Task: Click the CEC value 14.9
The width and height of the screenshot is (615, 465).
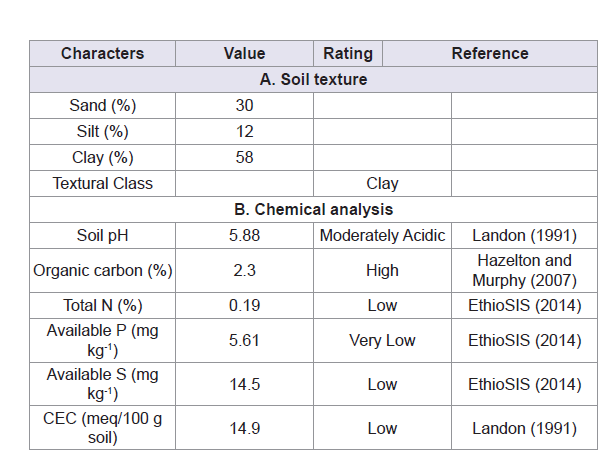Action: [x=244, y=428]
